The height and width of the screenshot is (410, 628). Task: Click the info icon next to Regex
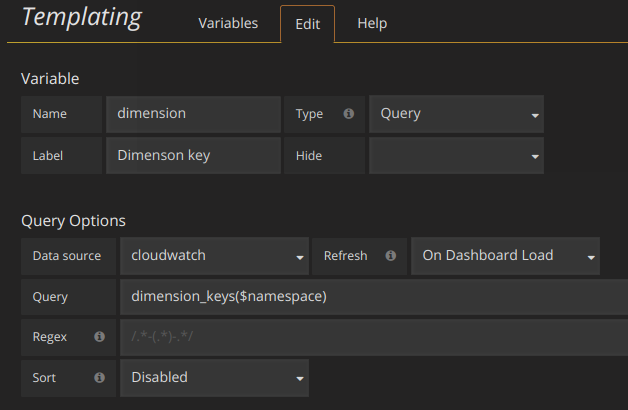click(99, 337)
